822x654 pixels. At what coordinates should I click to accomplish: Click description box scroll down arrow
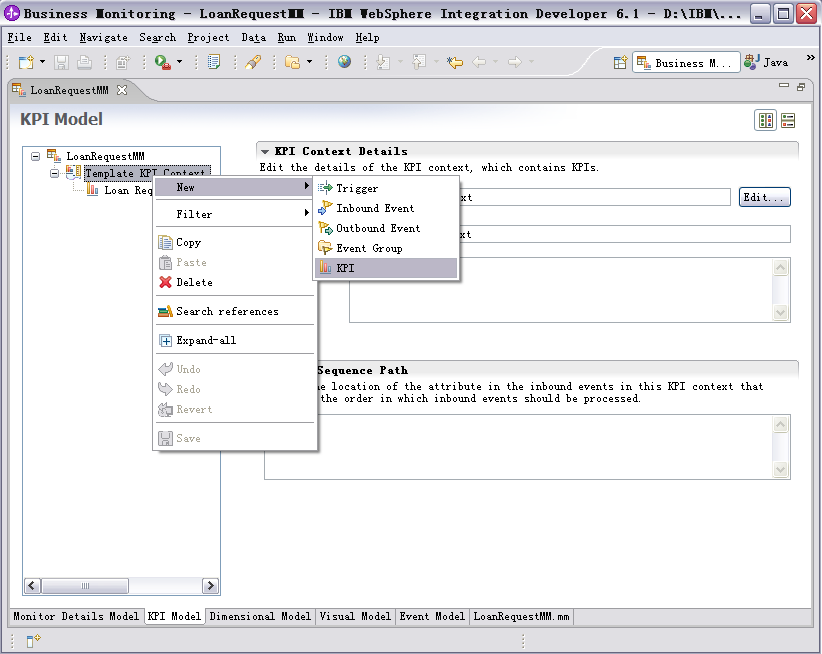[781, 312]
